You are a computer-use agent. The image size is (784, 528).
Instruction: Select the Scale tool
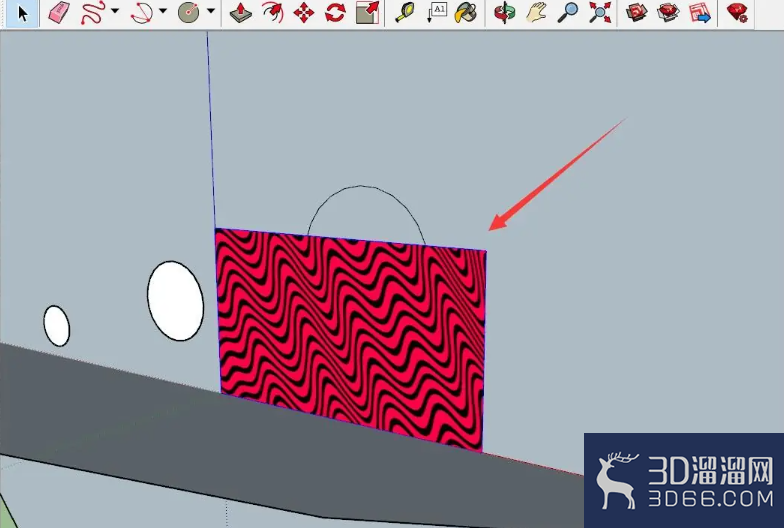point(367,12)
